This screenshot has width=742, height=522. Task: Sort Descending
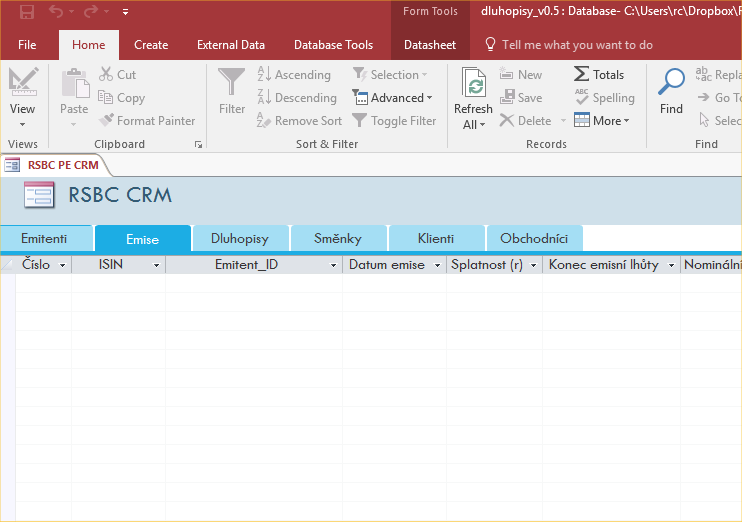click(x=297, y=97)
